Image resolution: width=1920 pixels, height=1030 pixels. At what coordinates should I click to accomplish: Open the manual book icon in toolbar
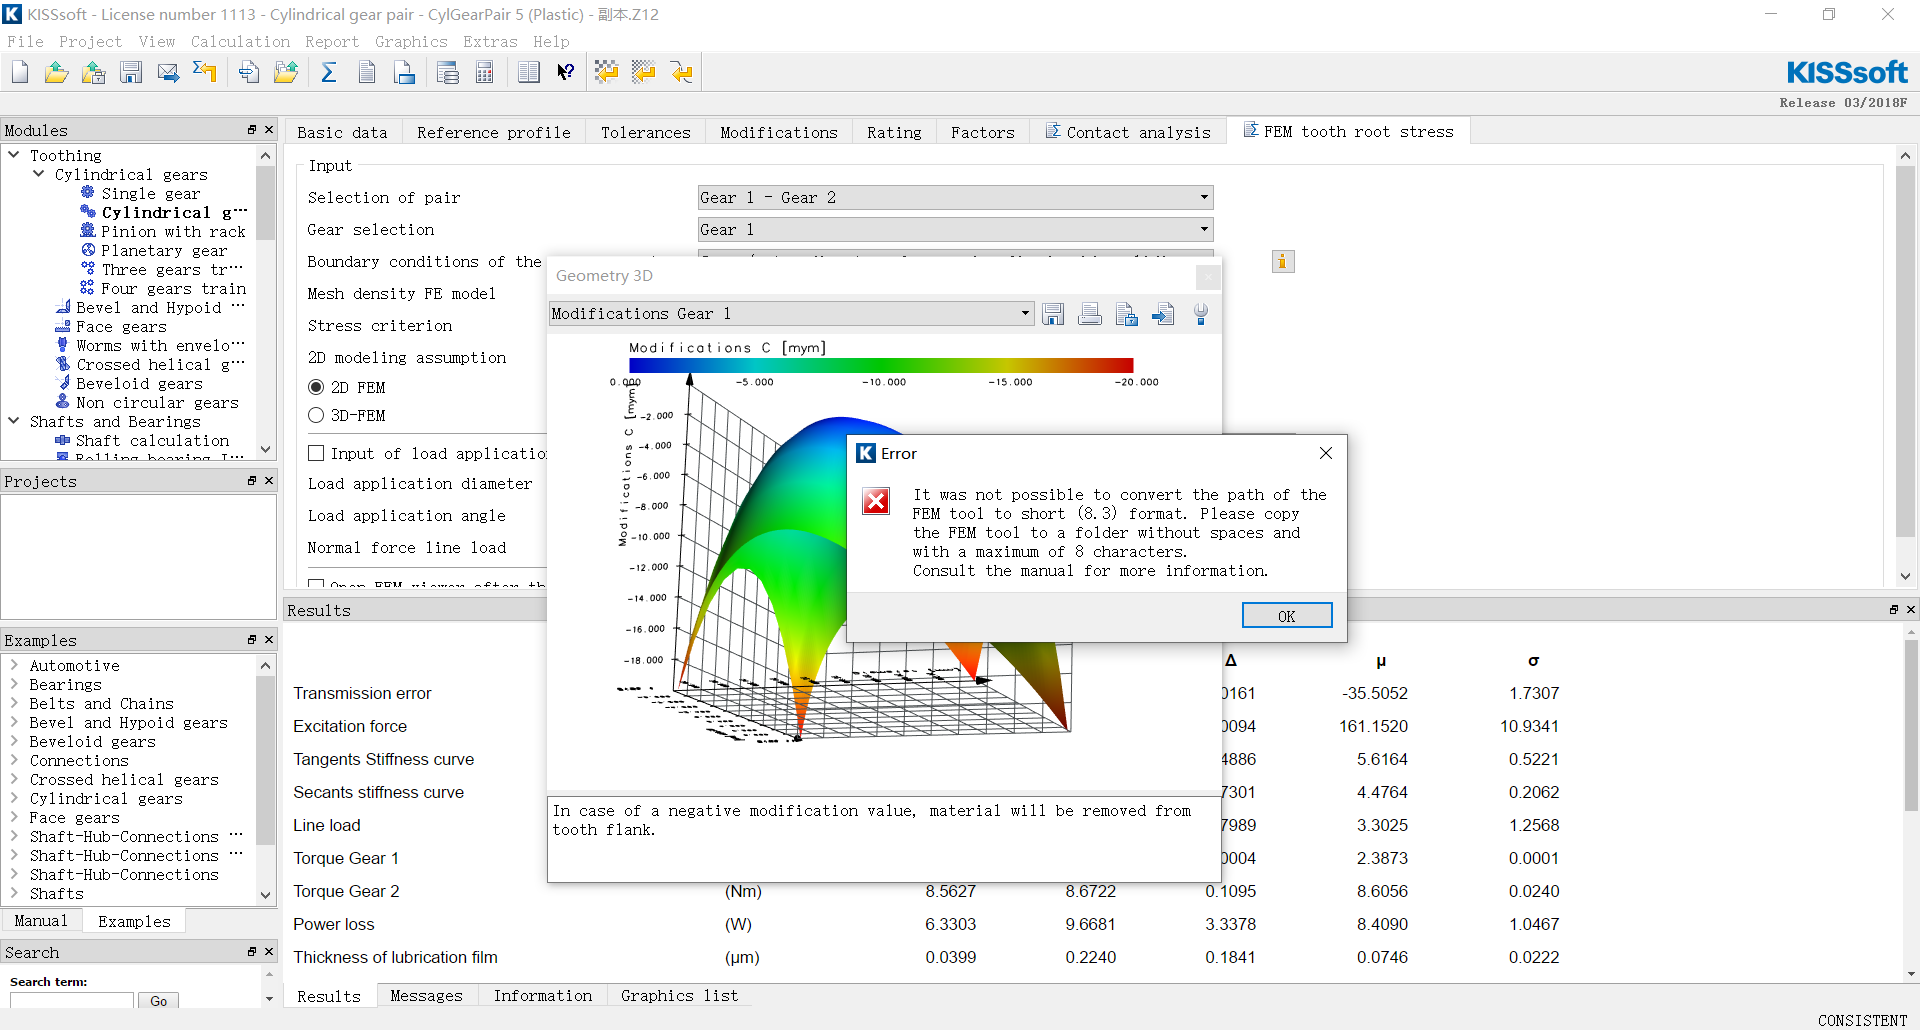coord(529,72)
